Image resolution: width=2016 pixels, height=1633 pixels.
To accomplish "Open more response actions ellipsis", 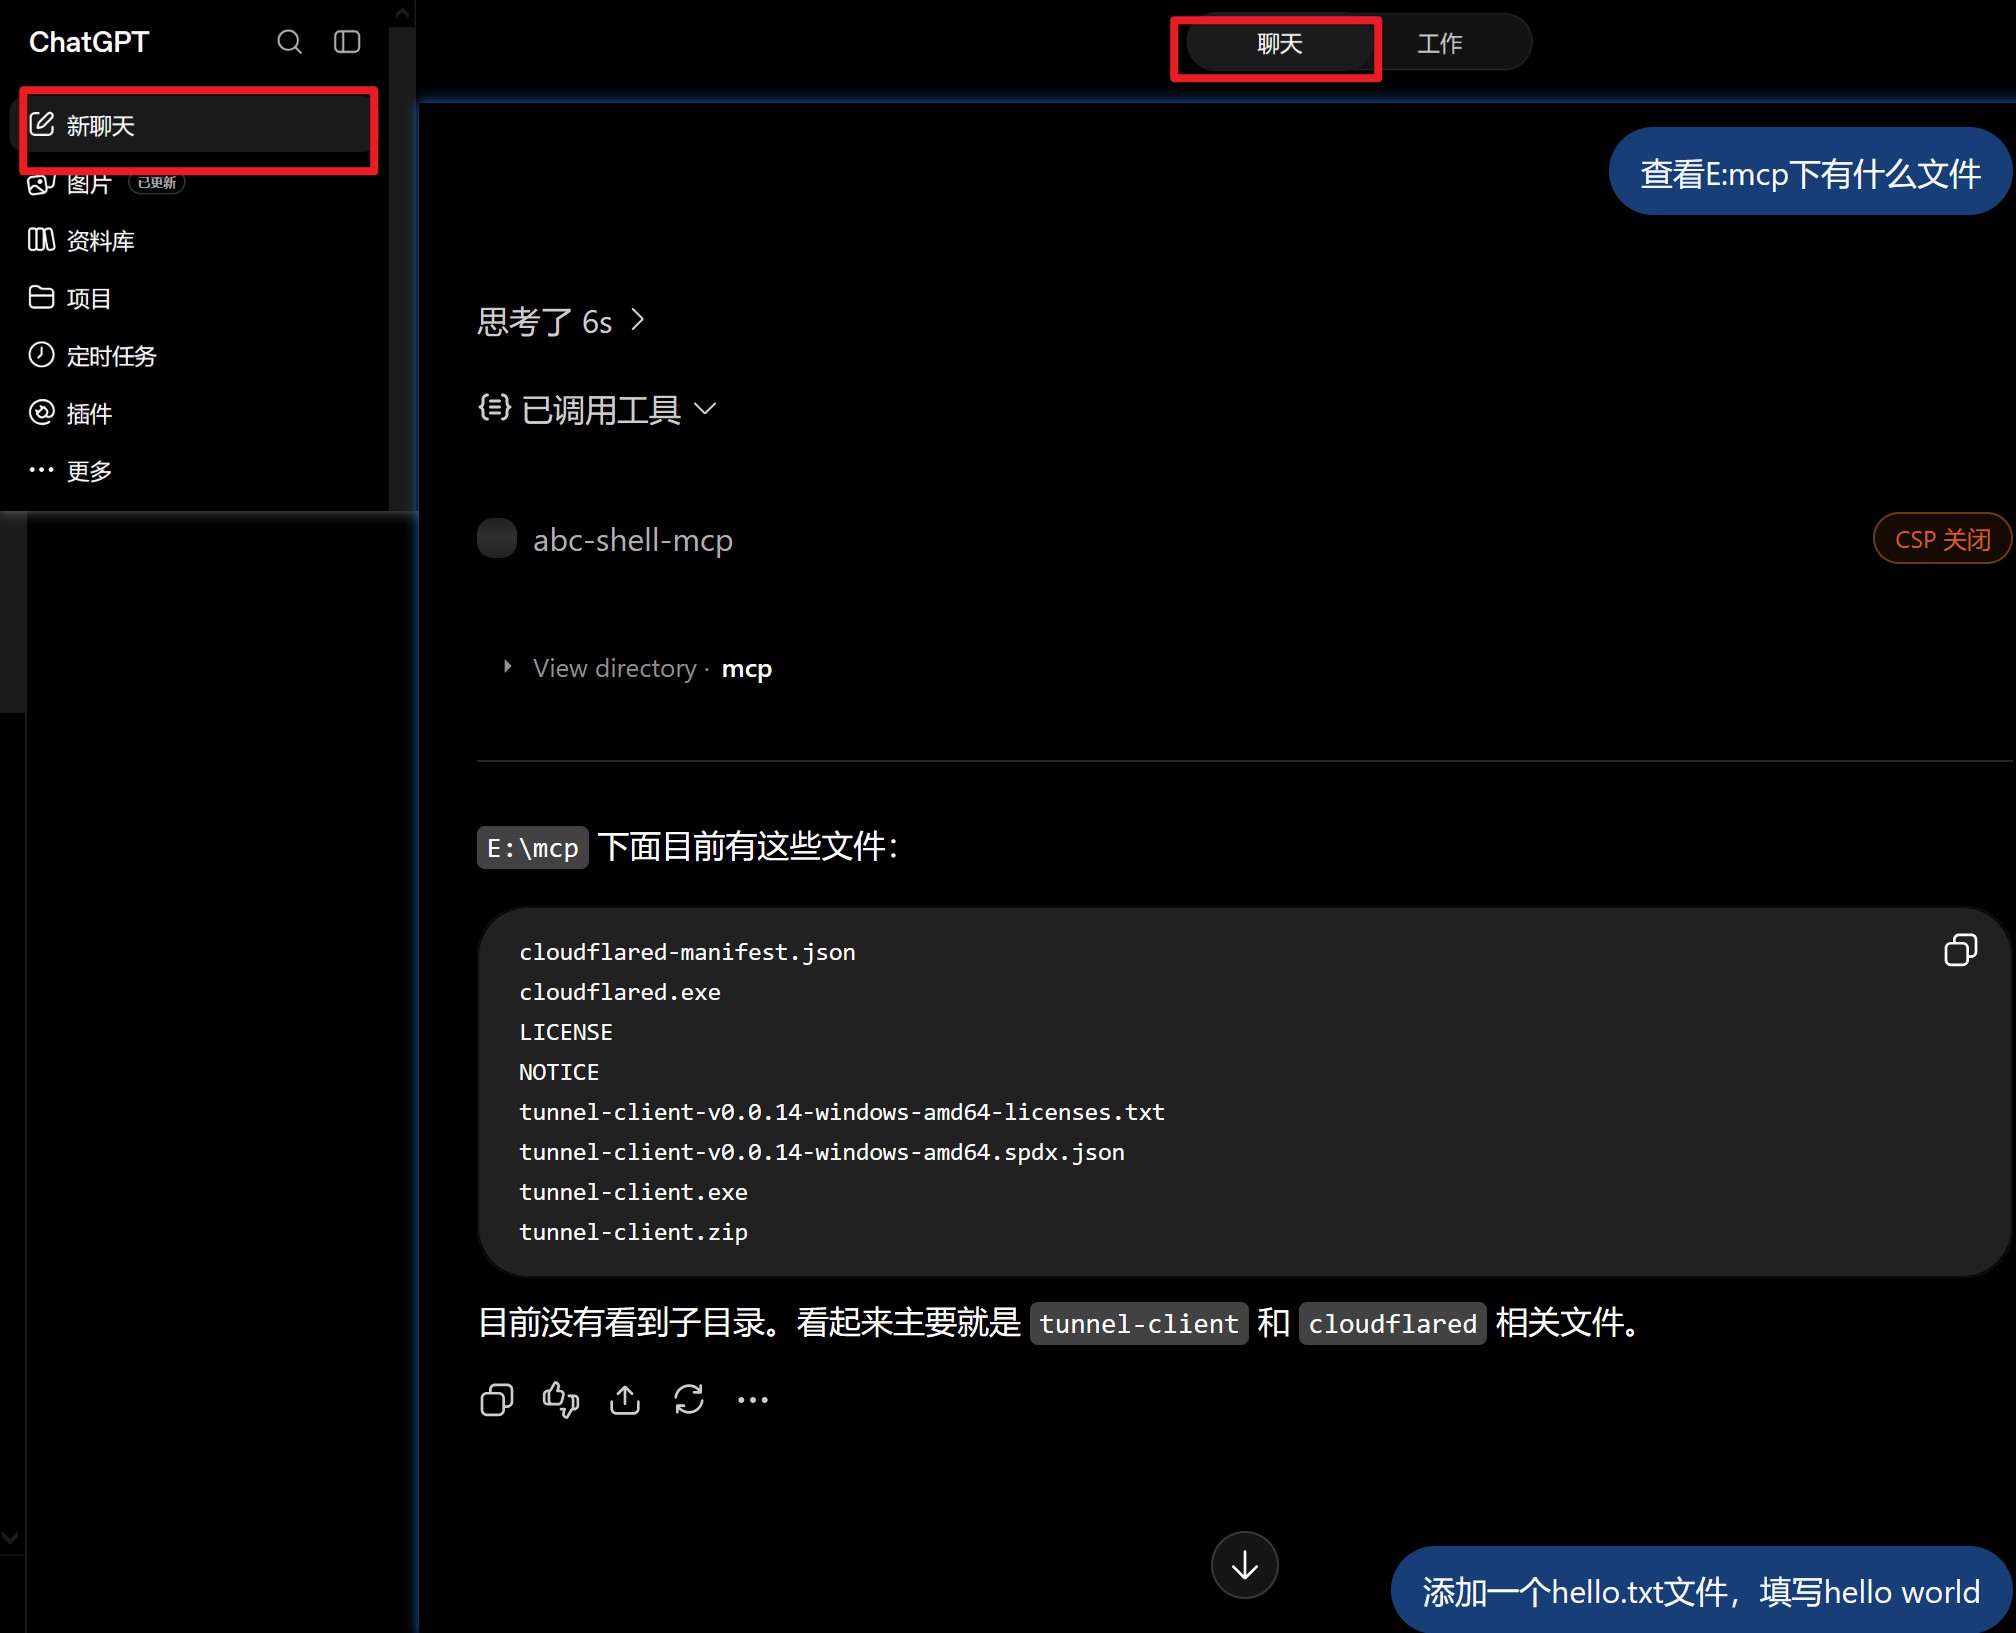I will [753, 1400].
